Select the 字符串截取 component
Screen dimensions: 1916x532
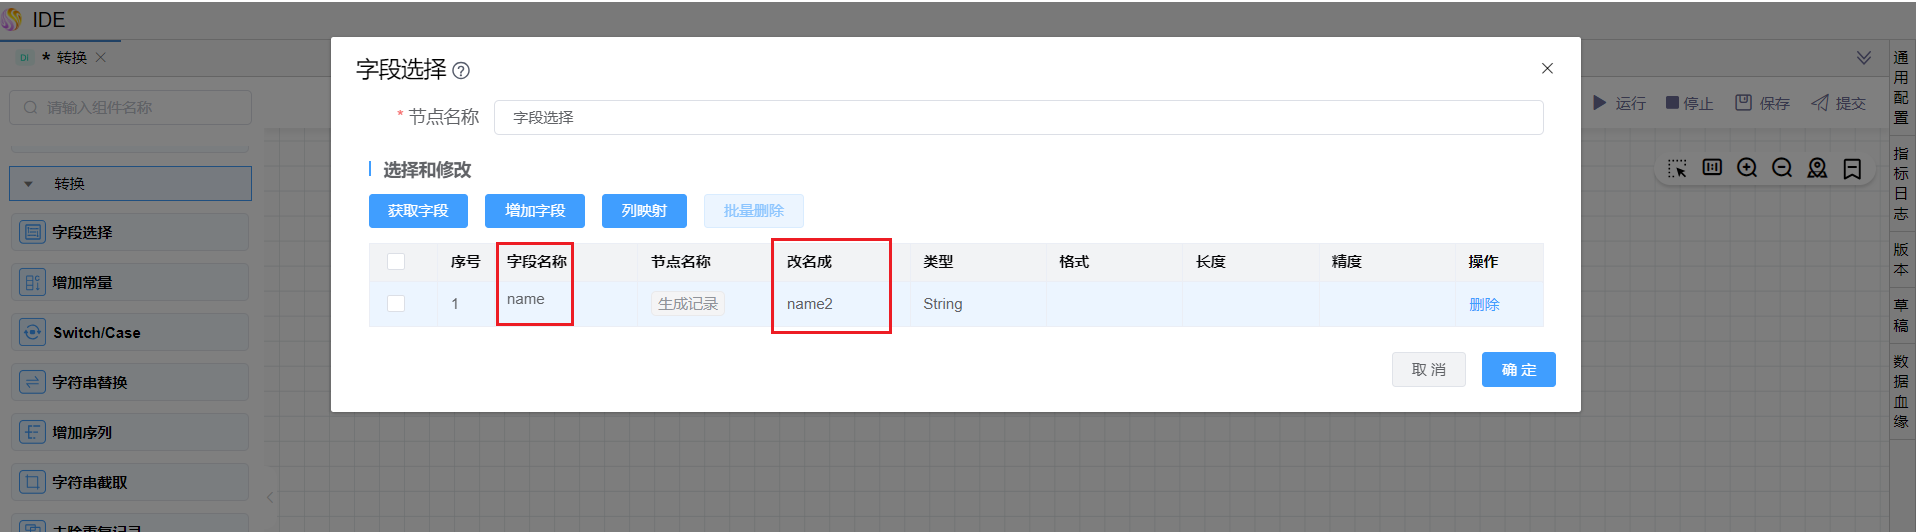[130, 482]
